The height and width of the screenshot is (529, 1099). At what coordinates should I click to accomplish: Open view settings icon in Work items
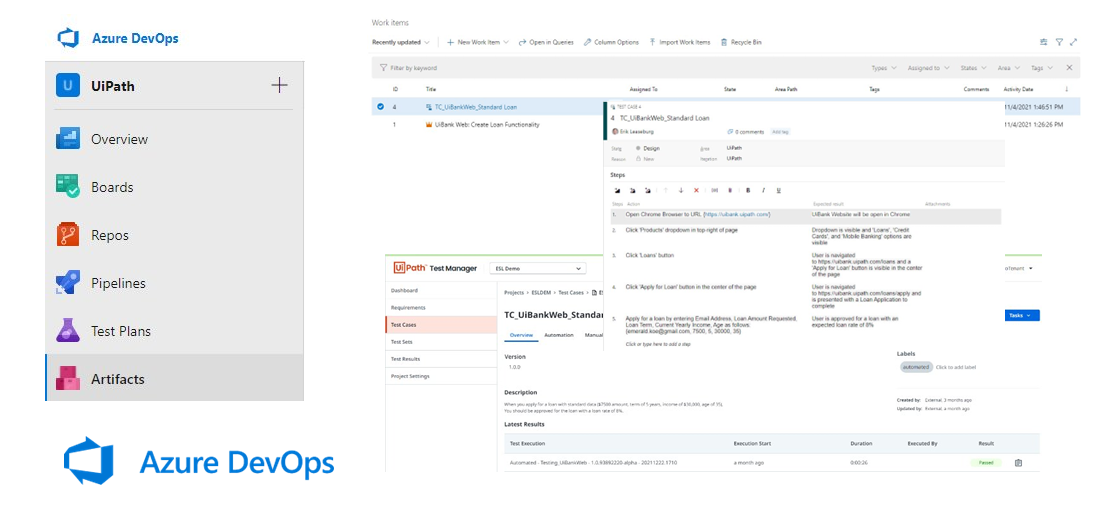tap(1044, 42)
